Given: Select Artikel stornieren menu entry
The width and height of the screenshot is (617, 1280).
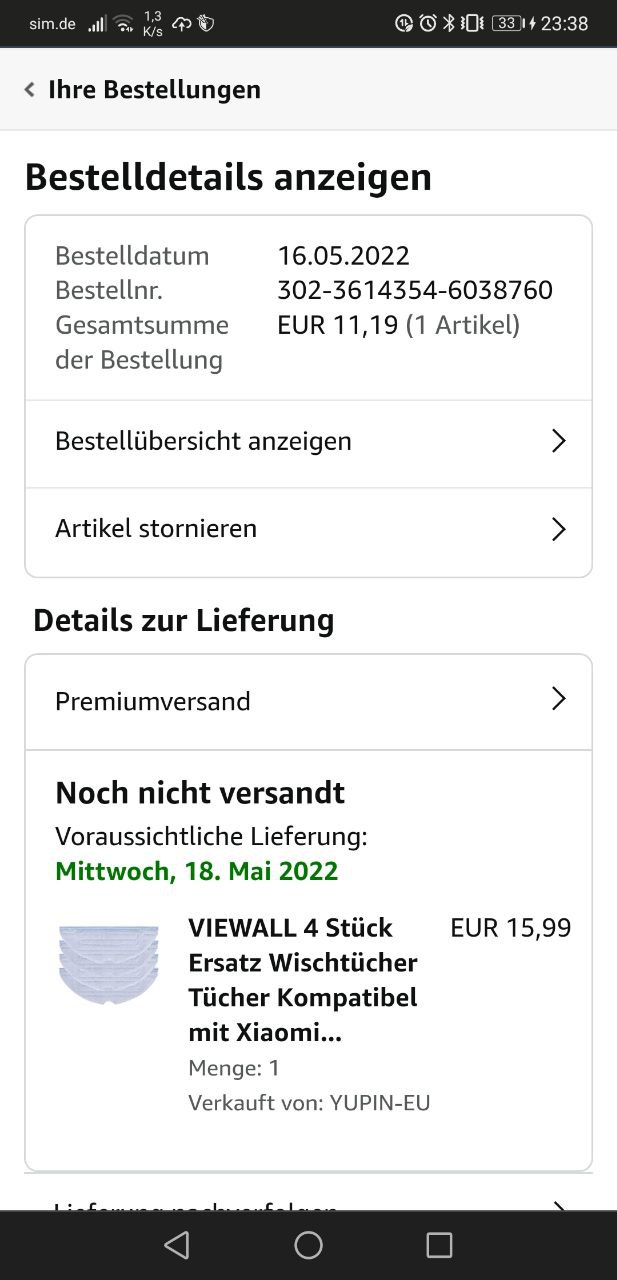Looking at the screenshot, I should click(x=156, y=529).
